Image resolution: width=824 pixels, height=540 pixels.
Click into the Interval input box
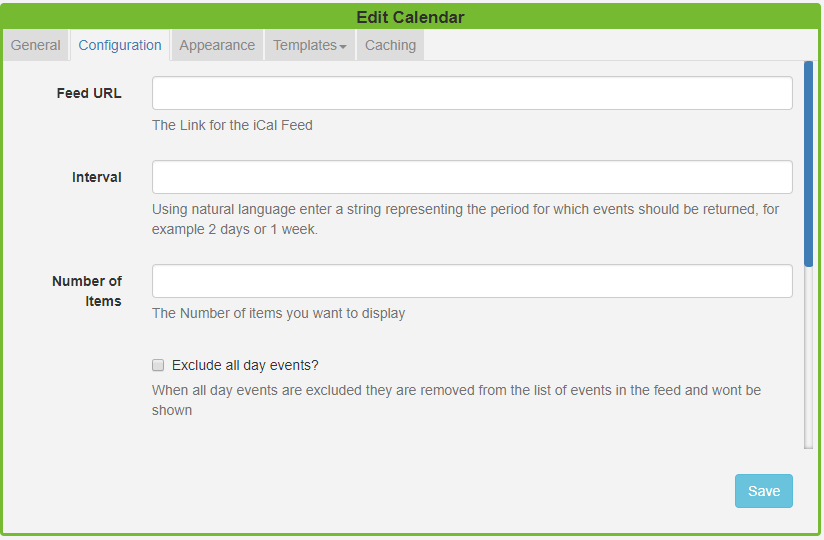click(472, 177)
